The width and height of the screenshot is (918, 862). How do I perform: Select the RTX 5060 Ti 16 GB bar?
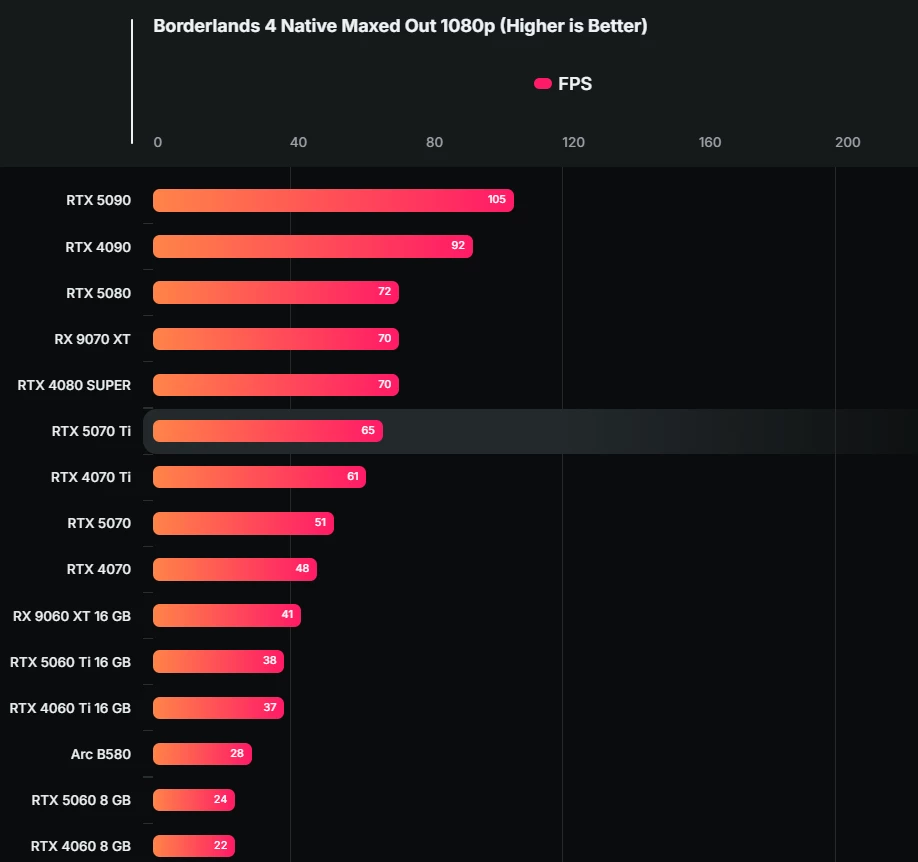tap(218, 661)
